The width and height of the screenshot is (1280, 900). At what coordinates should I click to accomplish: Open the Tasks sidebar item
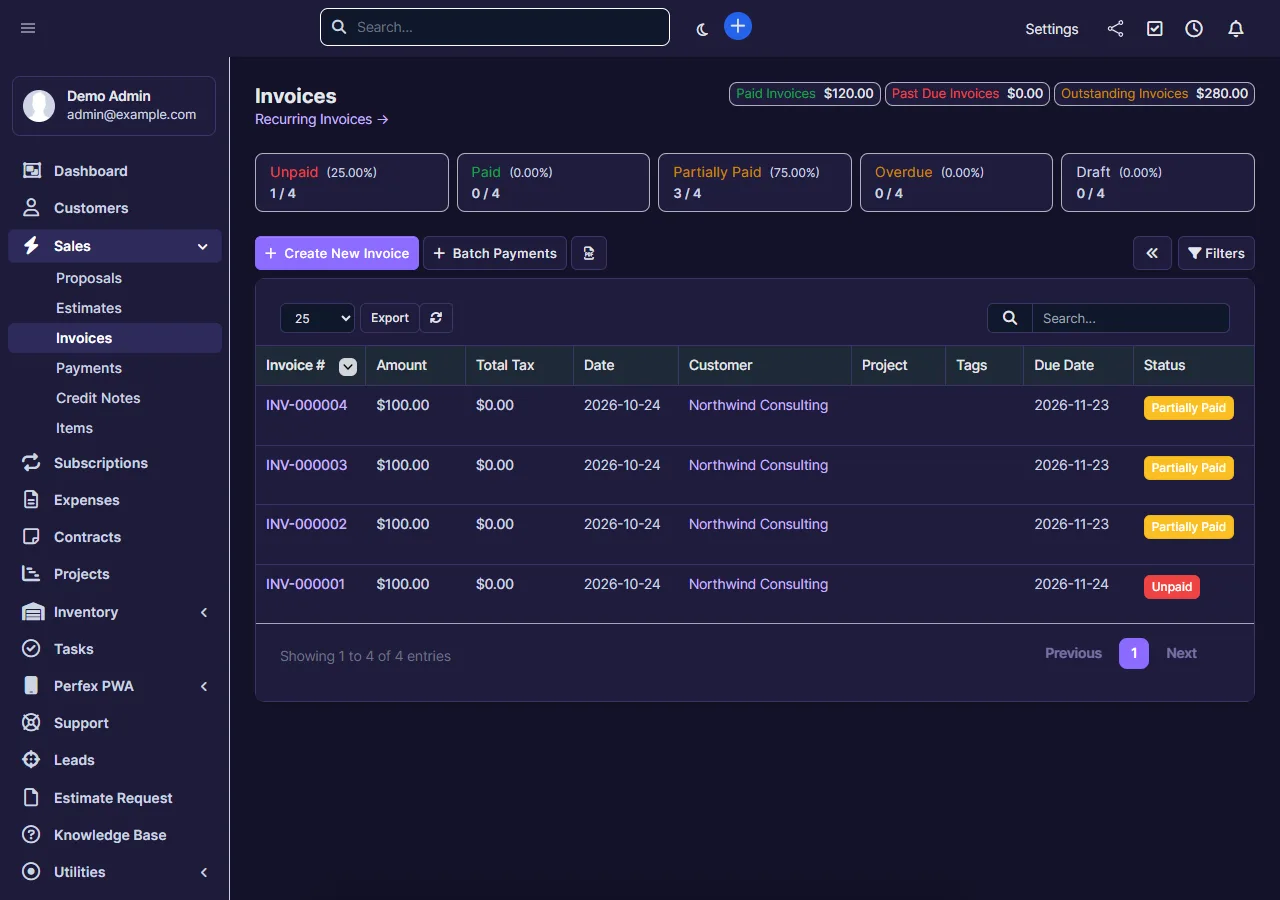point(115,649)
